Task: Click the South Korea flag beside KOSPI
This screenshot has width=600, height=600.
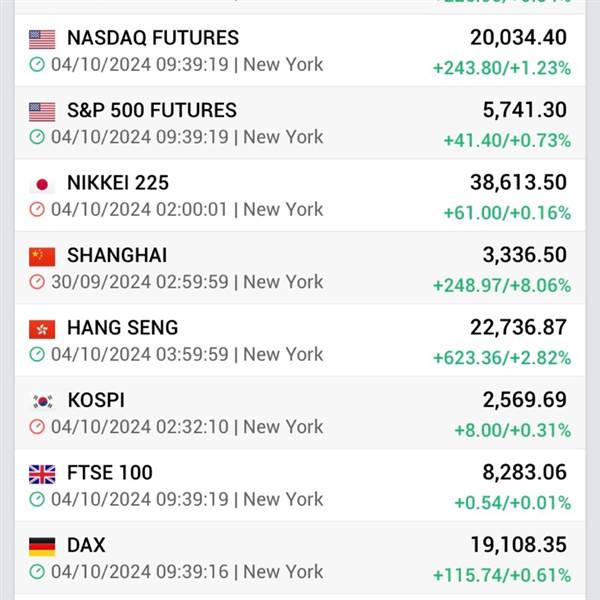Action: click(42, 402)
